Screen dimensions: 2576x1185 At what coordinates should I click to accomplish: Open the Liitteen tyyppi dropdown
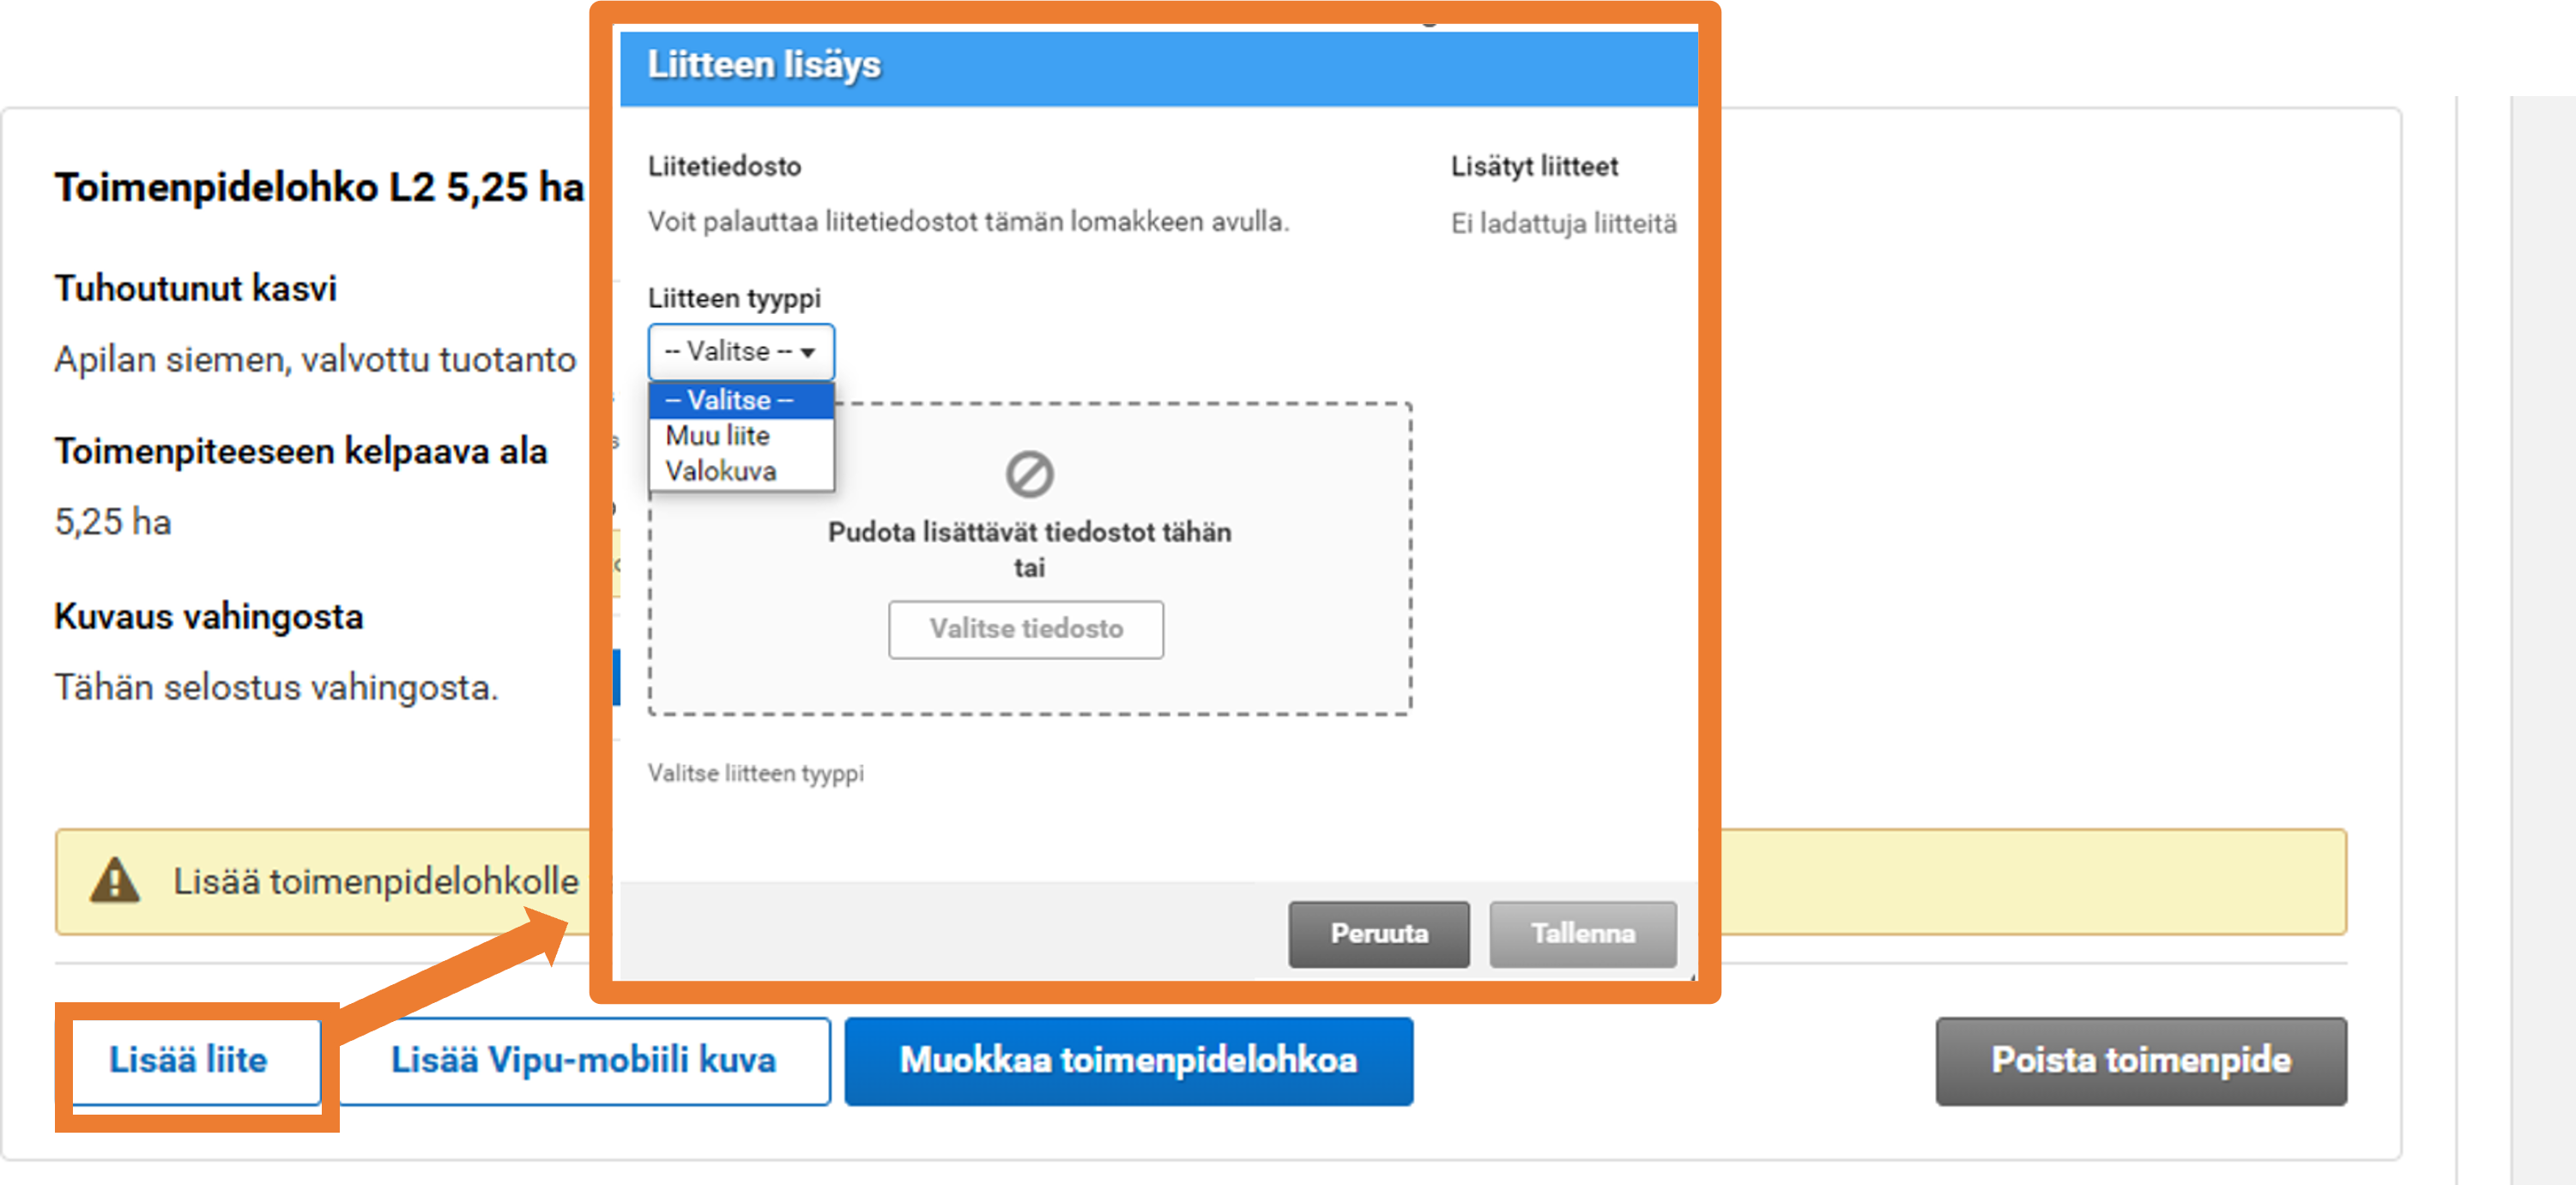[x=740, y=352]
